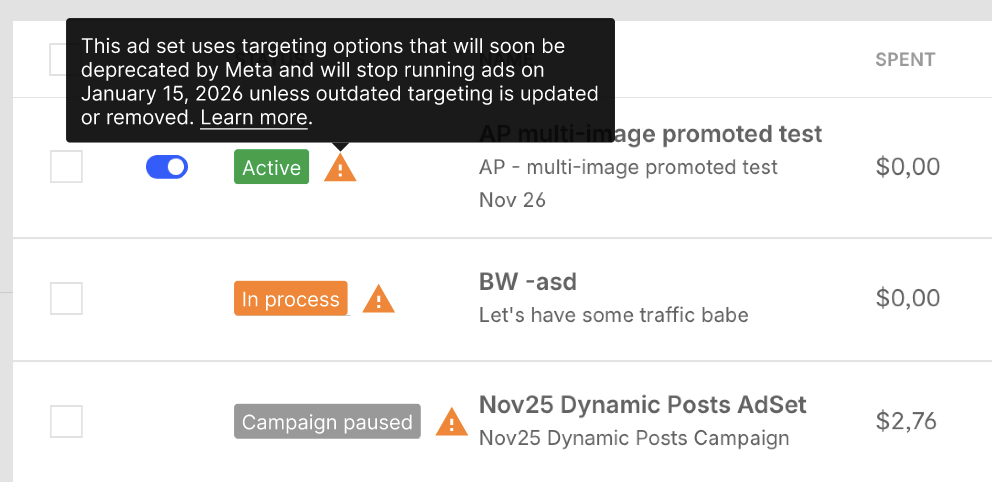The height and width of the screenshot is (482, 992).
Task: Open the Nov25 Dynamic Posts AdSet
Action: [642, 405]
